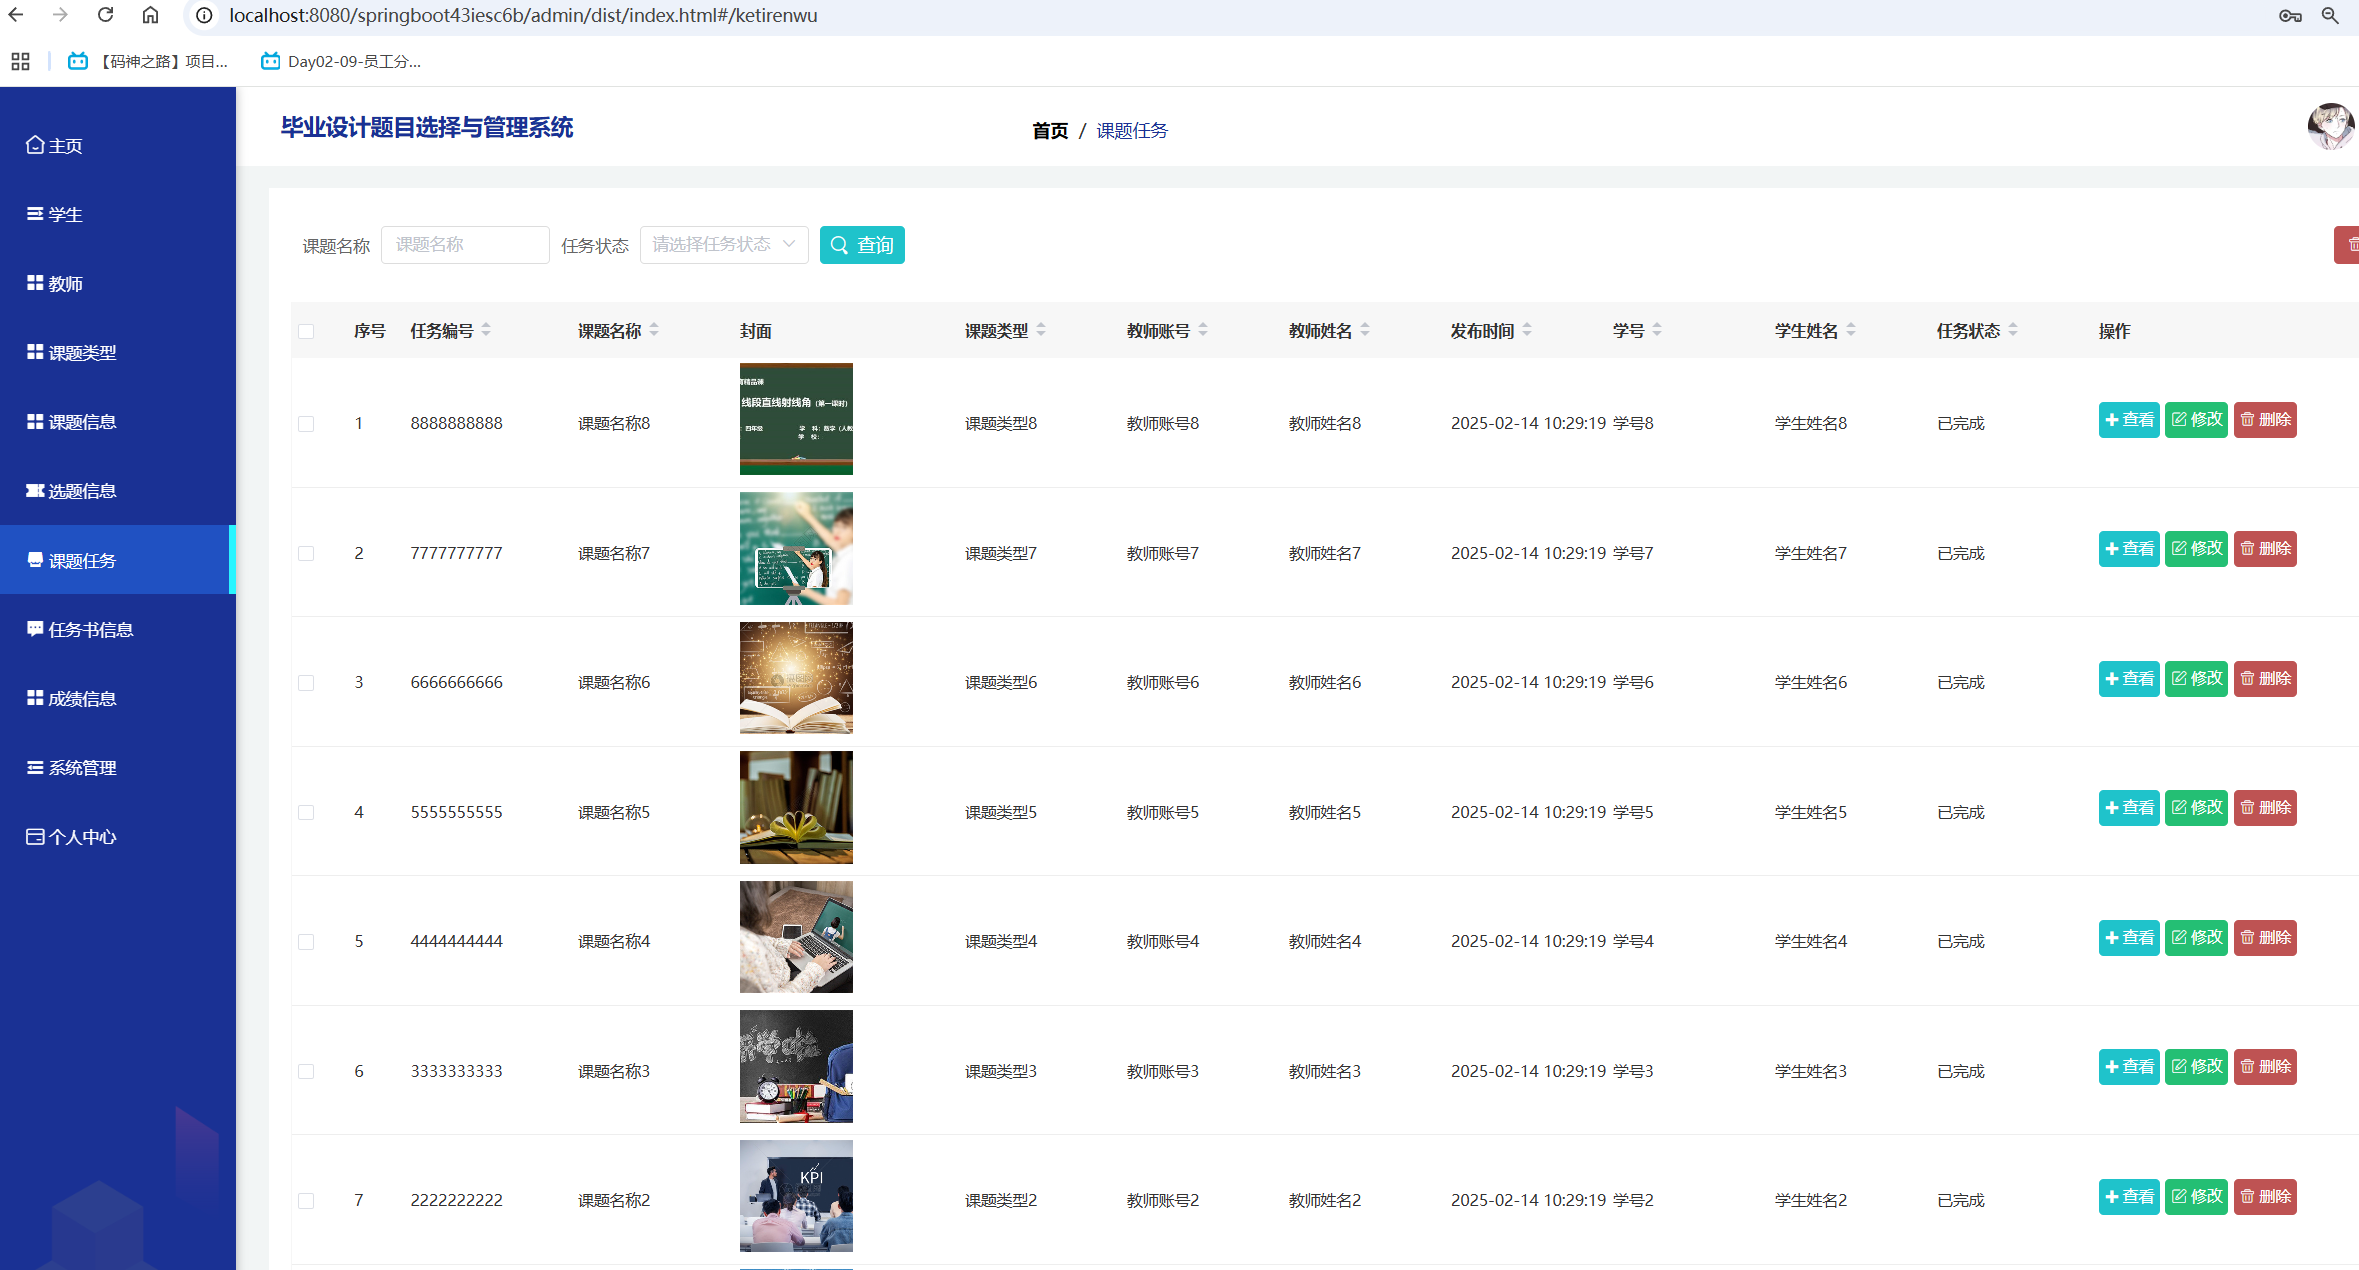The image size is (2359, 1270).
Task: Open the 任务状态 status dropdown
Action: (x=723, y=245)
